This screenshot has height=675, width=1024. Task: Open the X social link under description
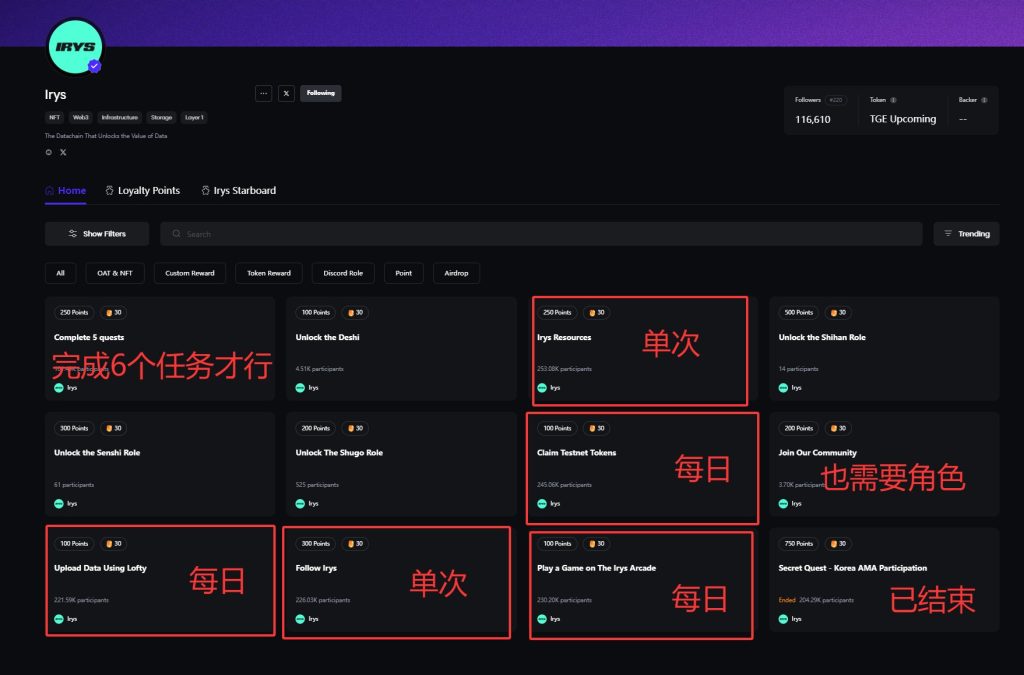63,152
